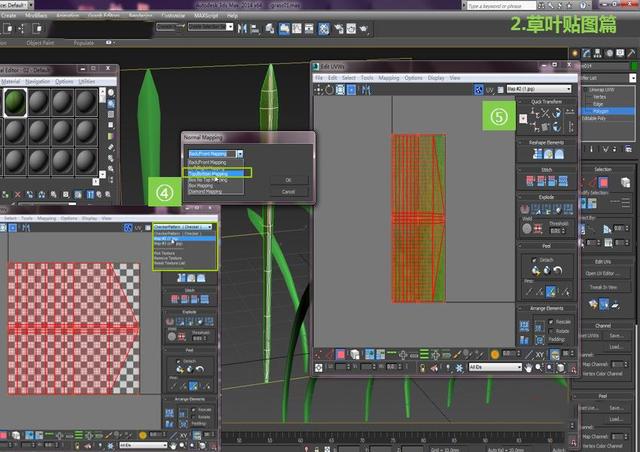Image resolution: width=640 pixels, height=452 pixels.
Task: Open the Normal Mapping type dropdown arrow
Action: pyautogui.click(x=240, y=154)
